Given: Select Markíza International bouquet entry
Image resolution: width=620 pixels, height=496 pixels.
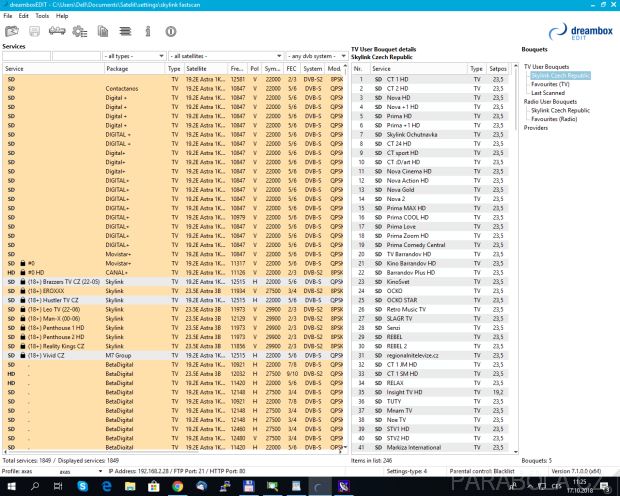Looking at the screenshot, I should coord(430,447).
